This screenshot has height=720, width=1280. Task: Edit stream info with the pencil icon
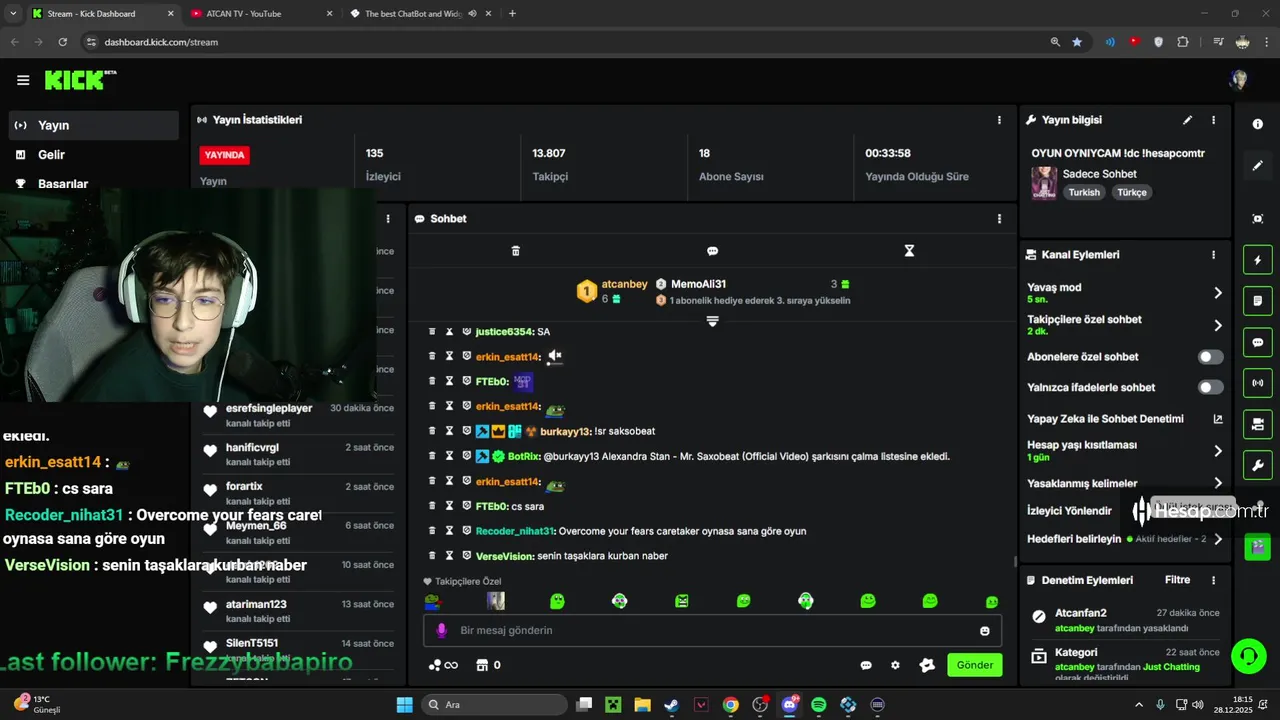coord(1188,120)
